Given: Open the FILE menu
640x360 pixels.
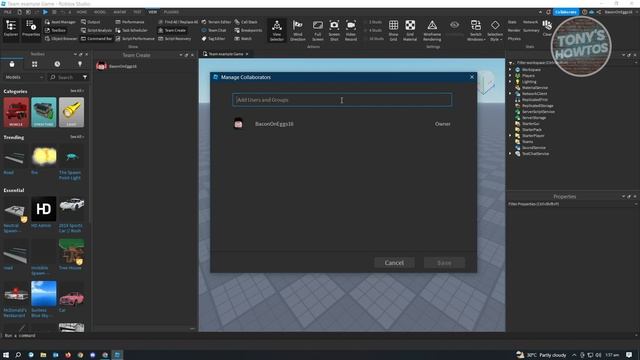Looking at the screenshot, I should [8, 12].
